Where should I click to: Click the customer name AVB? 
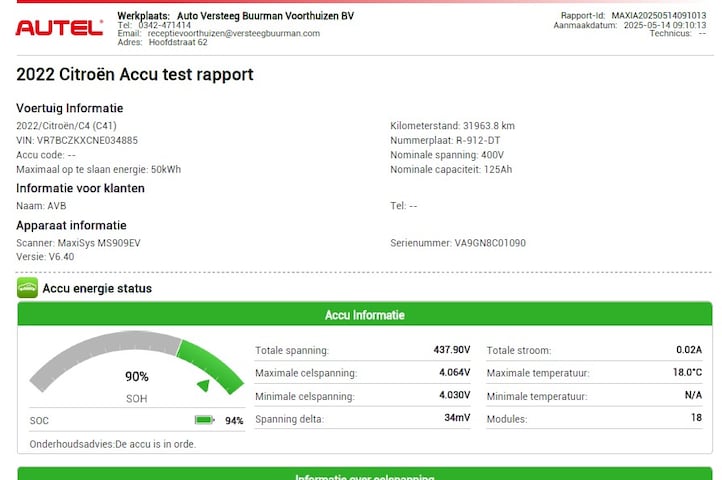pyautogui.click(x=57, y=206)
